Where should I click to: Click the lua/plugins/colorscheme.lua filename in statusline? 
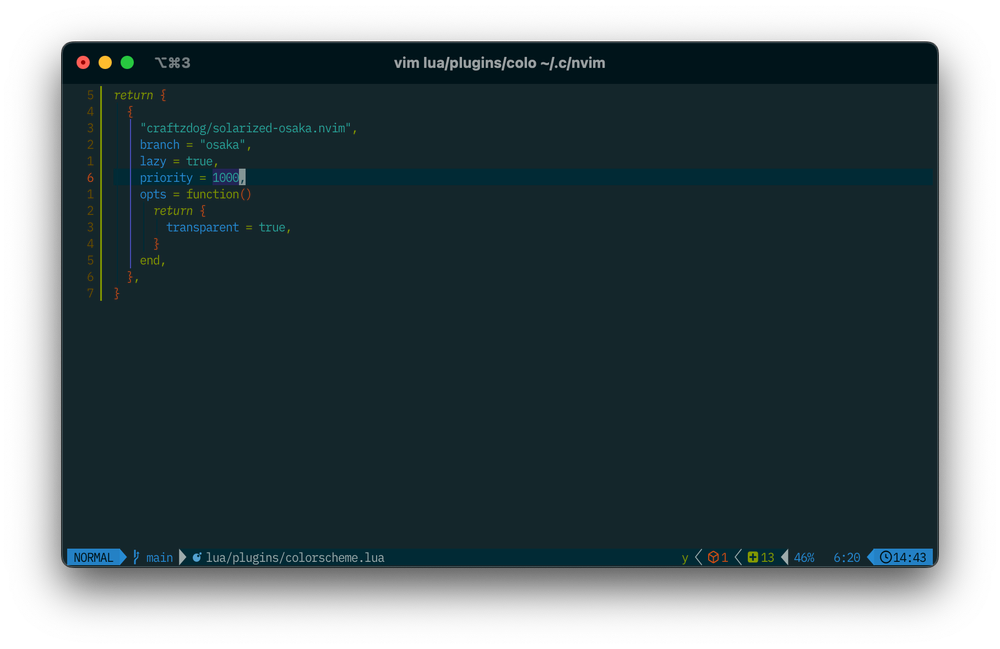coord(295,557)
